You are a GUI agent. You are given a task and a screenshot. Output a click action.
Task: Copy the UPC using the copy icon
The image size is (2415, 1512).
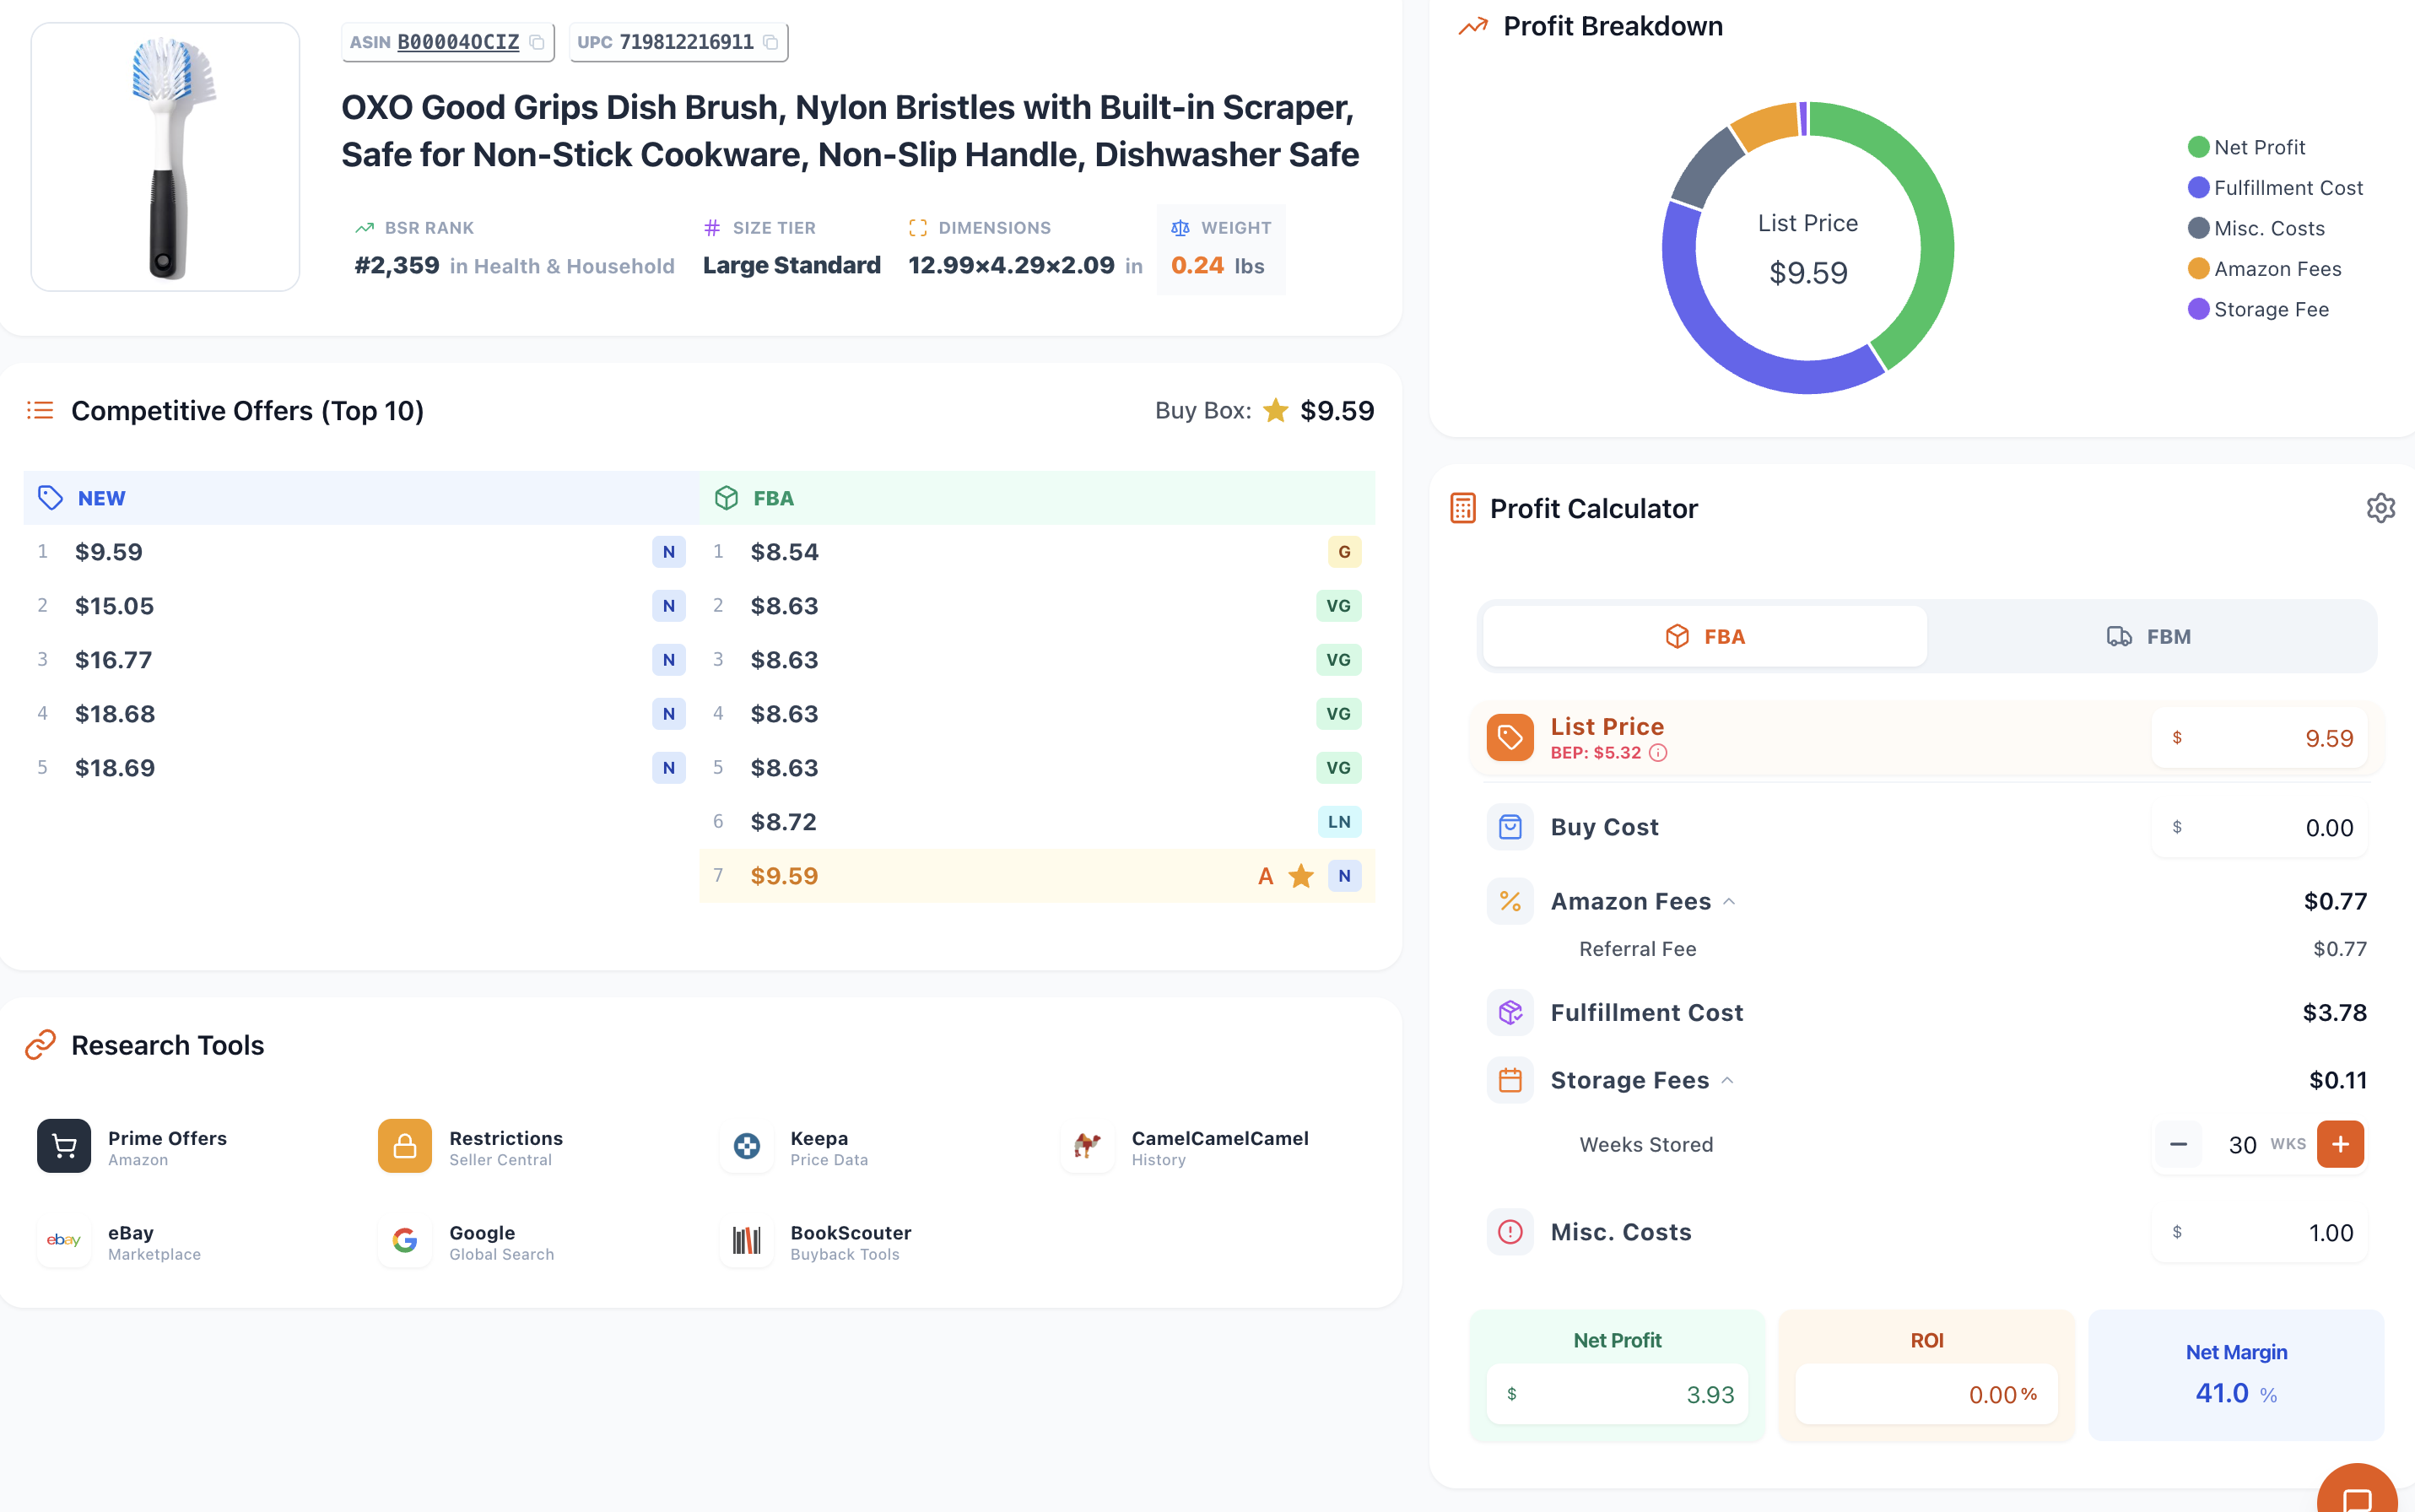pos(771,42)
